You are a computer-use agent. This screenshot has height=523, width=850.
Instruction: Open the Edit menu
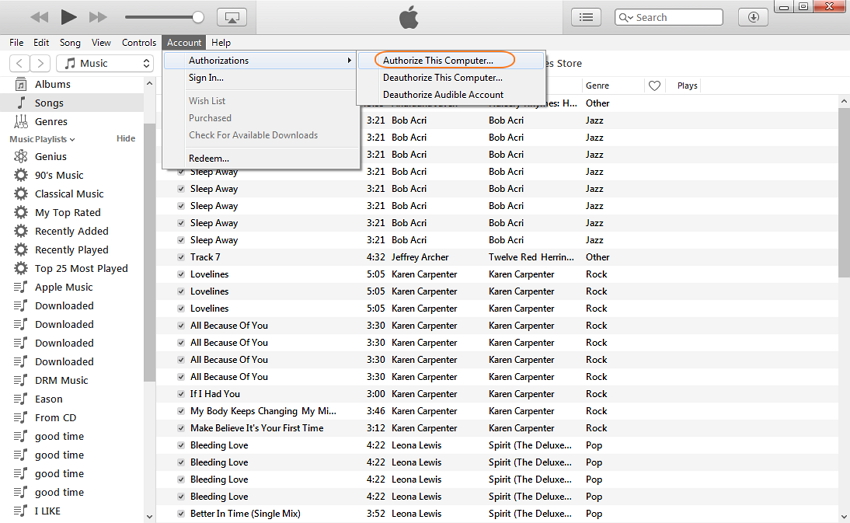(x=41, y=43)
